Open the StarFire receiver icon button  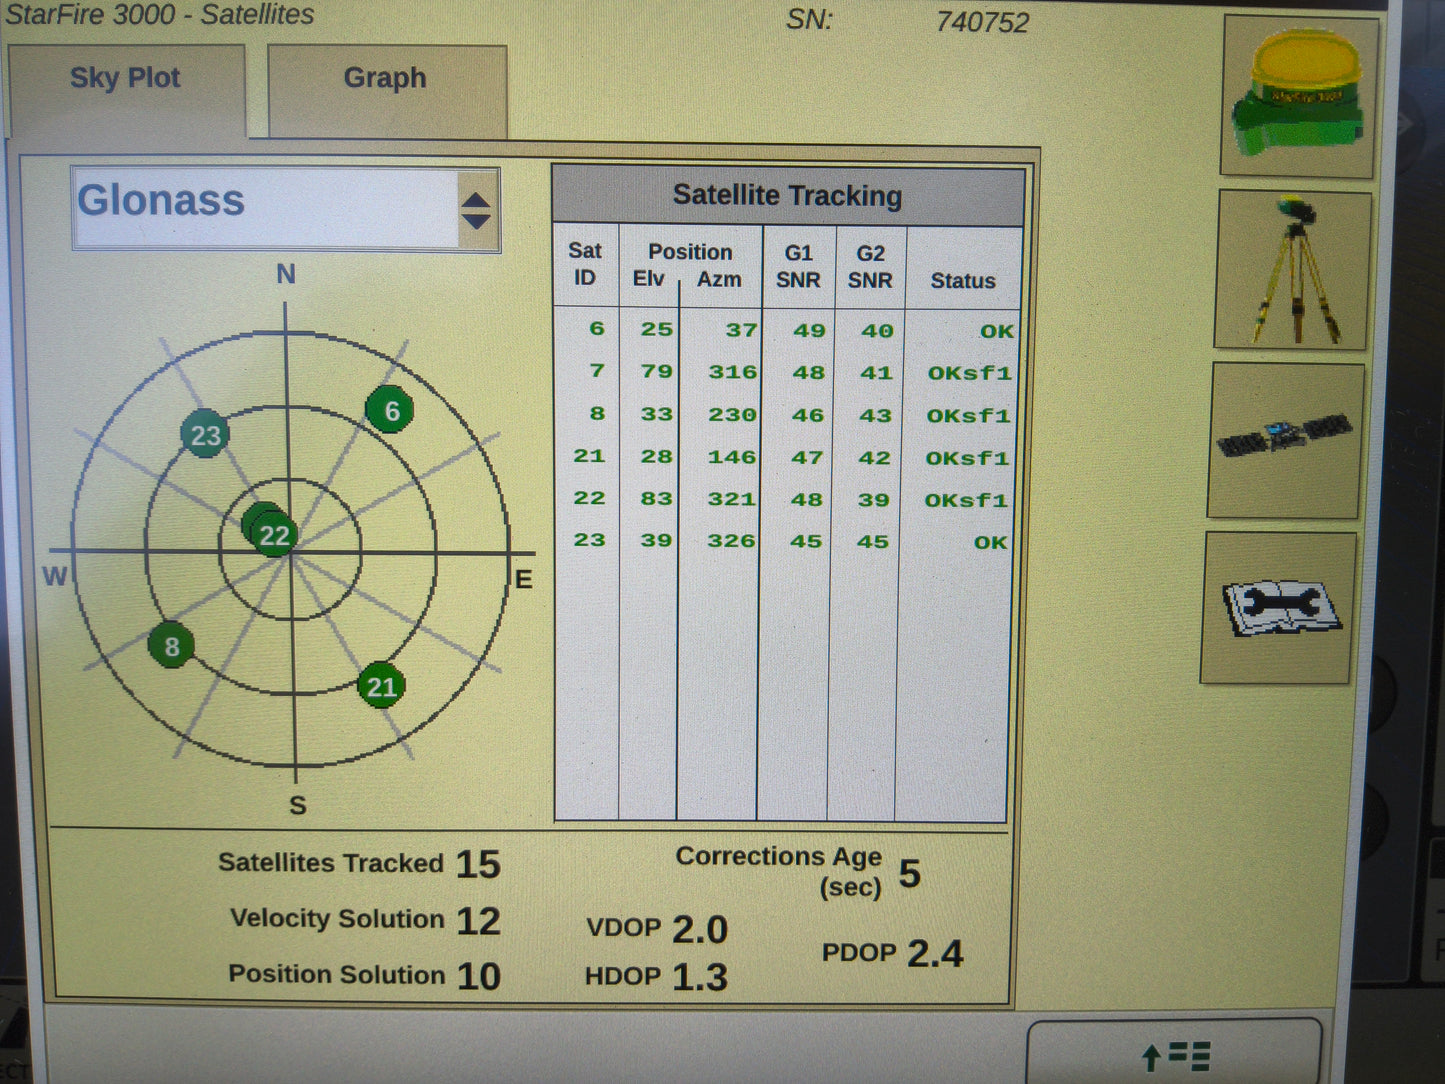(x=1298, y=96)
